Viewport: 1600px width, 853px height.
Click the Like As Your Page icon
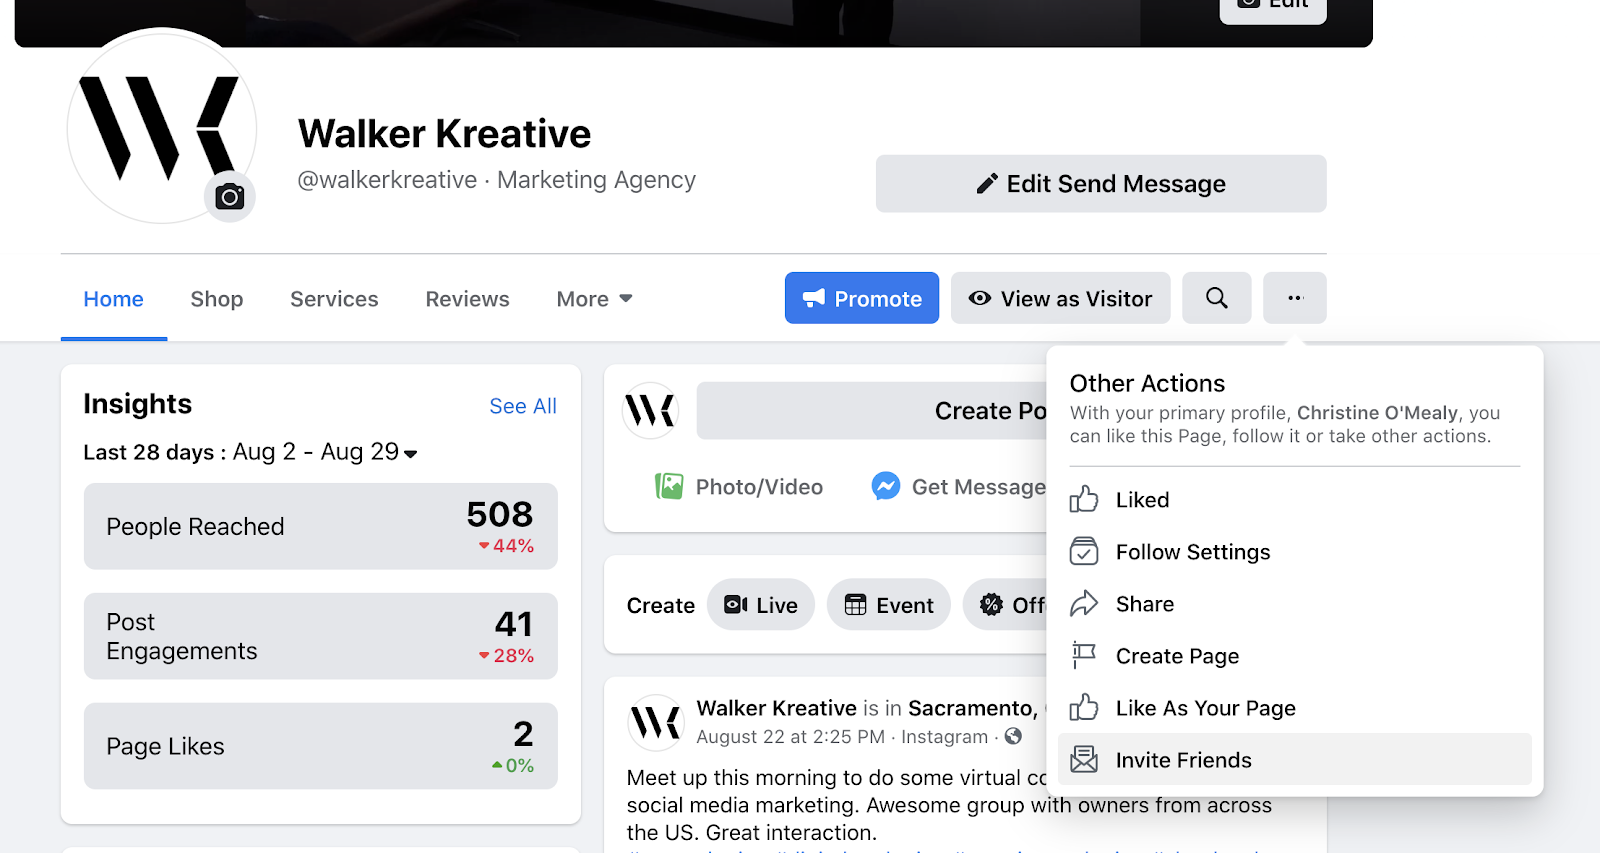[x=1084, y=708]
